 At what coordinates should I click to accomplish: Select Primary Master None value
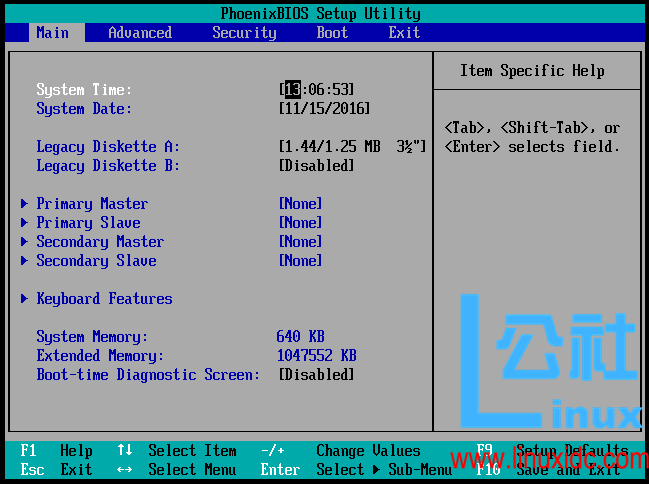pos(300,204)
